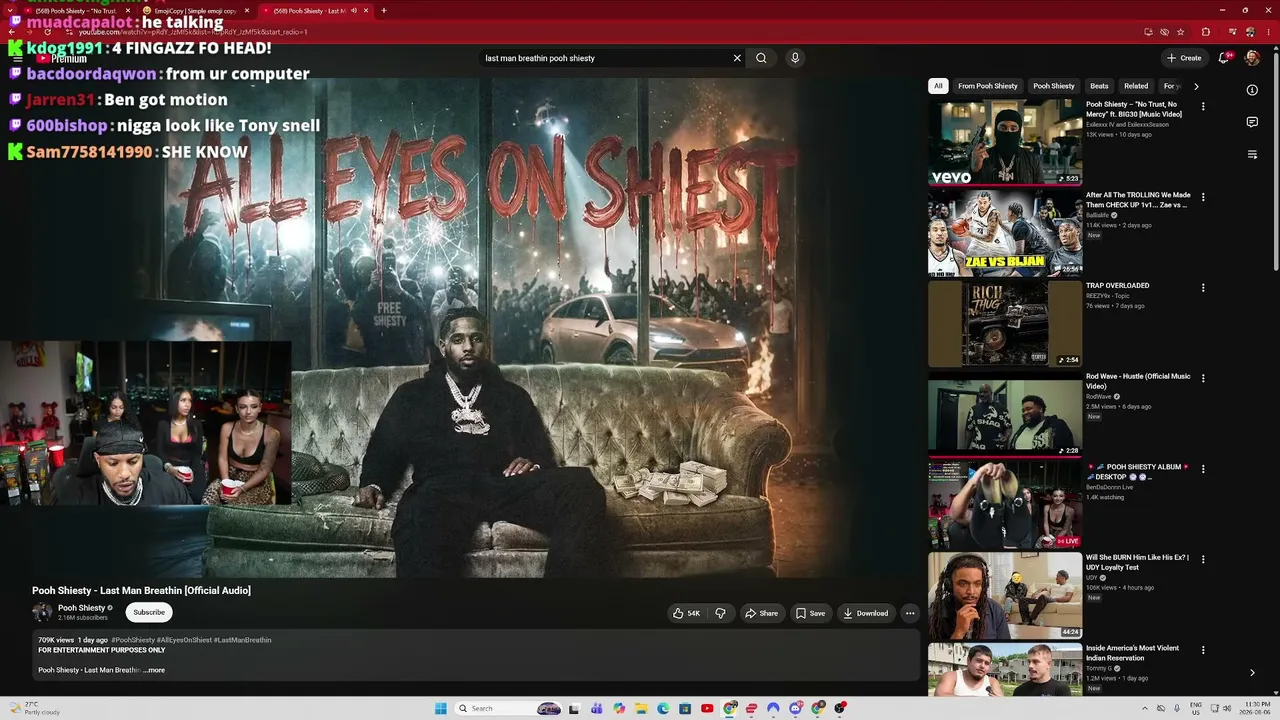Open options for Rod Wave Hustle video

coord(1203,378)
